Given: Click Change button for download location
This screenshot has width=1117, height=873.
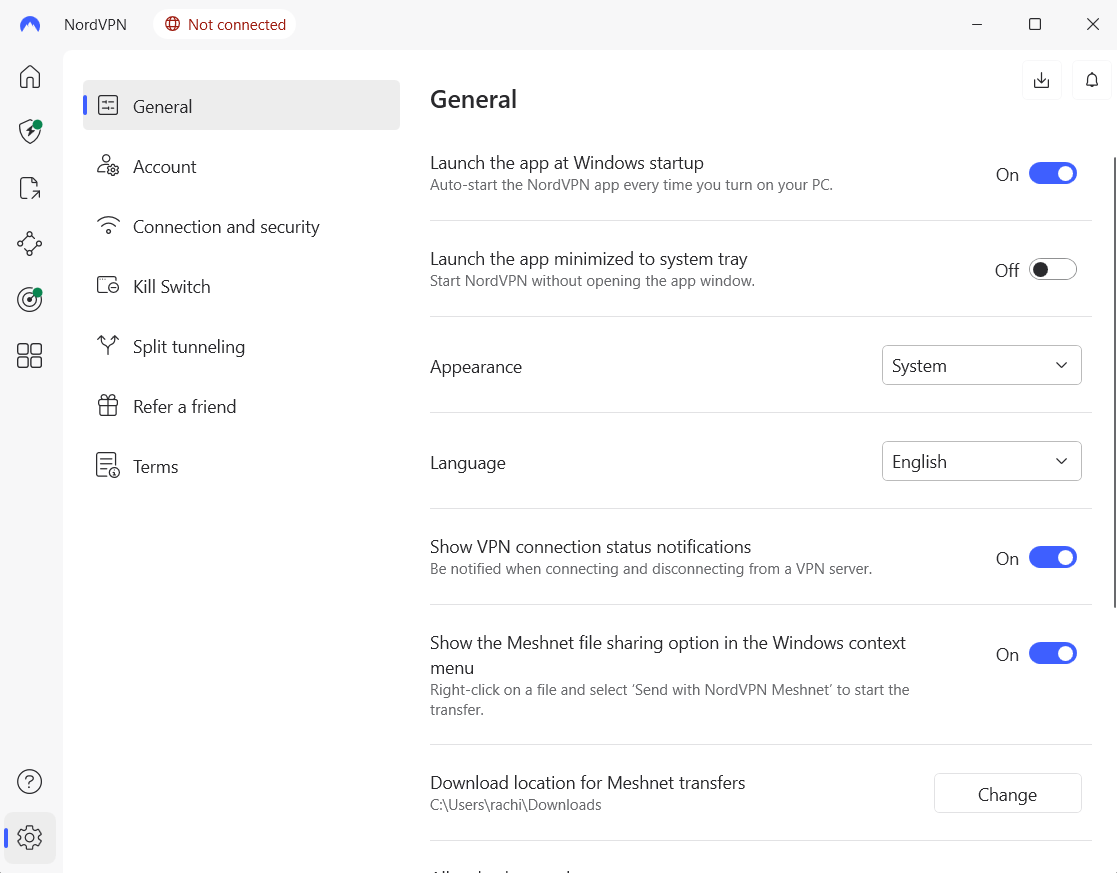Looking at the screenshot, I should tap(1007, 794).
